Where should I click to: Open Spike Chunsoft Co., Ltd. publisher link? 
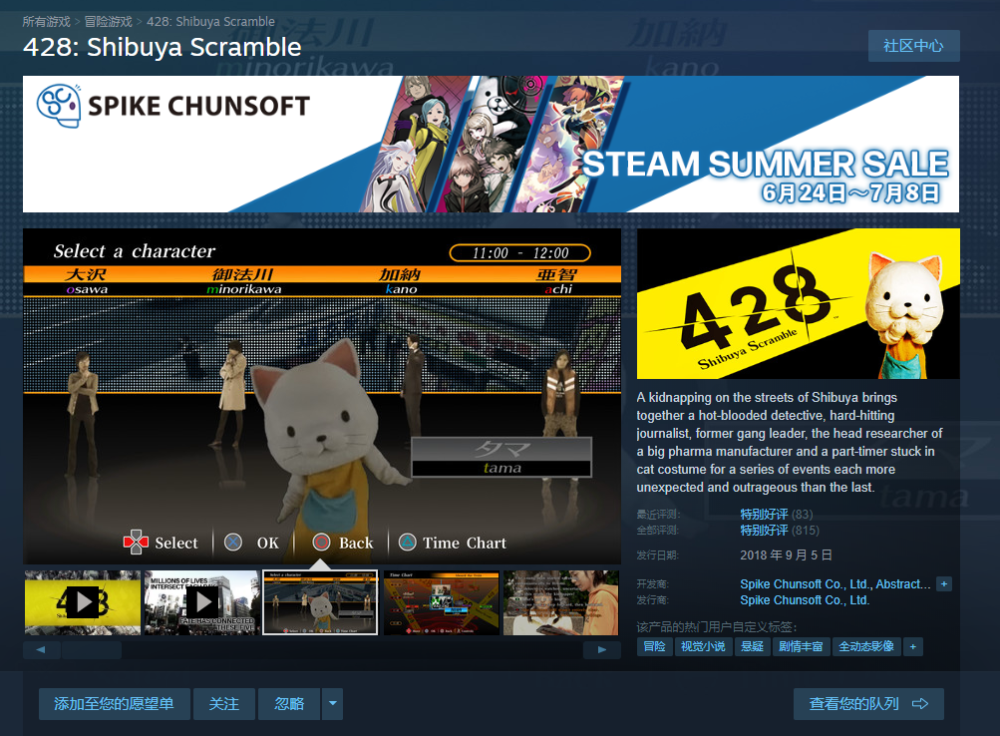coord(804,600)
